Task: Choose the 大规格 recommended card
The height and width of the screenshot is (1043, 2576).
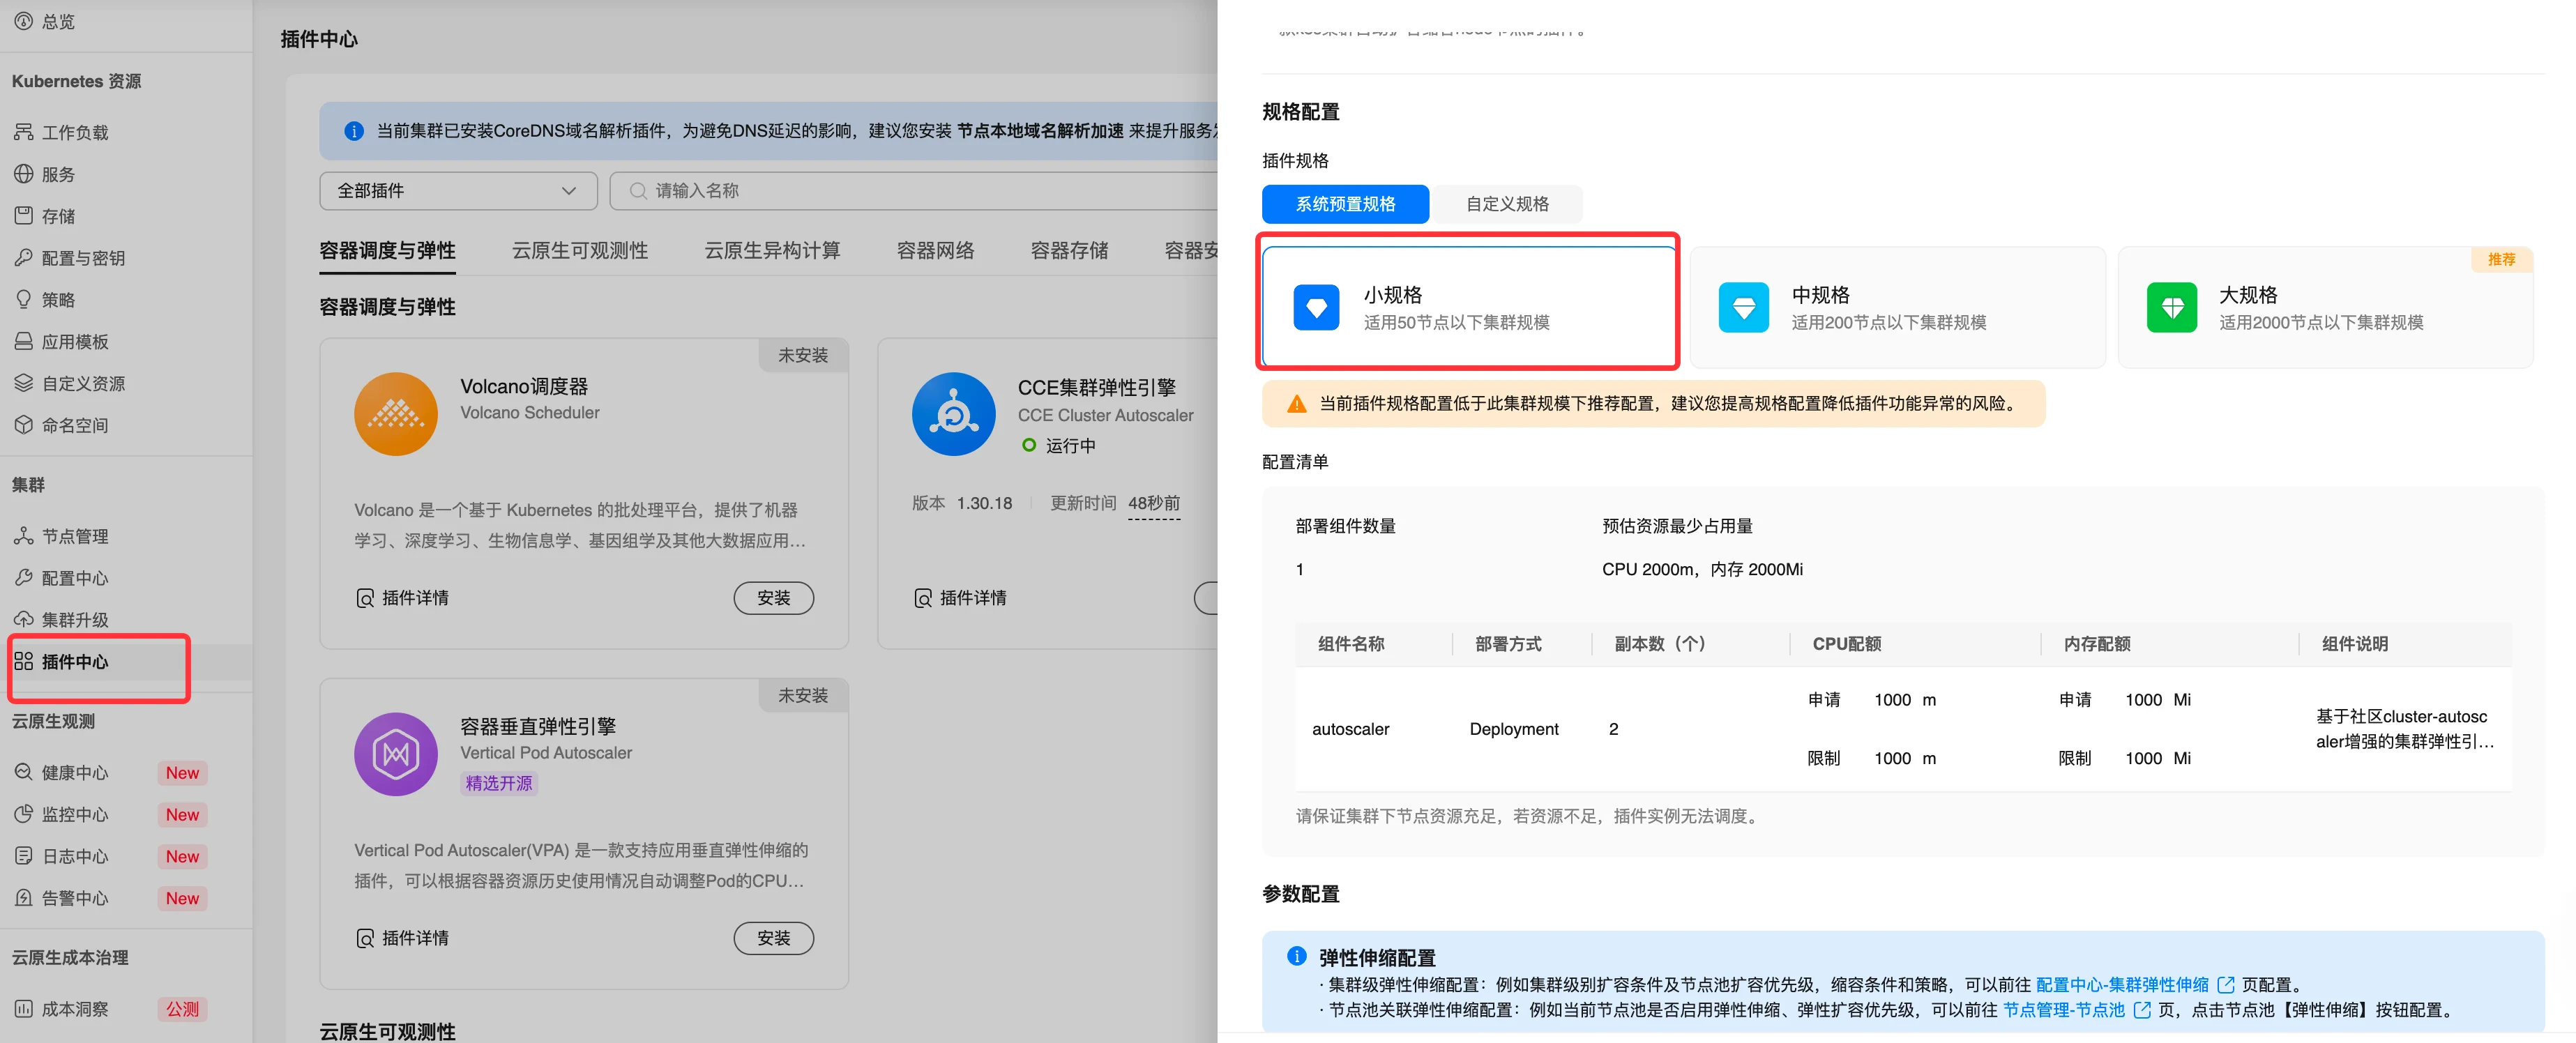Action: (2324, 307)
